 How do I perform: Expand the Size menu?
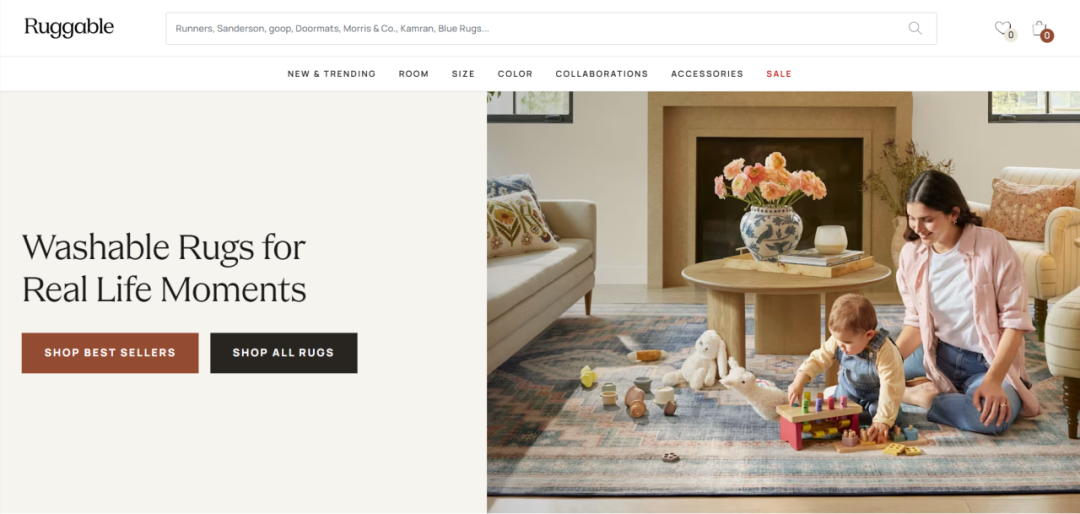(463, 74)
